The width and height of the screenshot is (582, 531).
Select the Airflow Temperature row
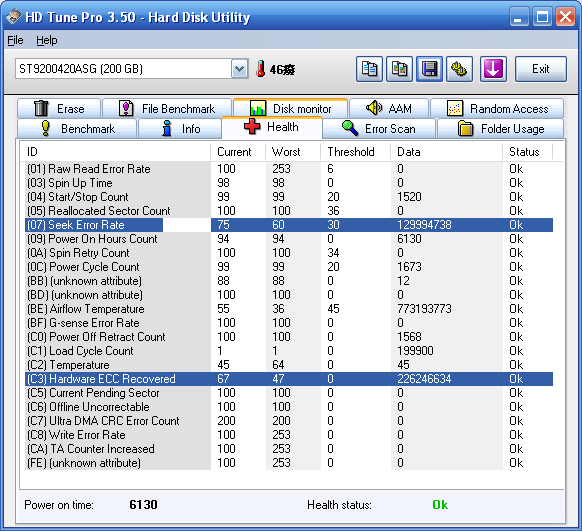(289, 309)
